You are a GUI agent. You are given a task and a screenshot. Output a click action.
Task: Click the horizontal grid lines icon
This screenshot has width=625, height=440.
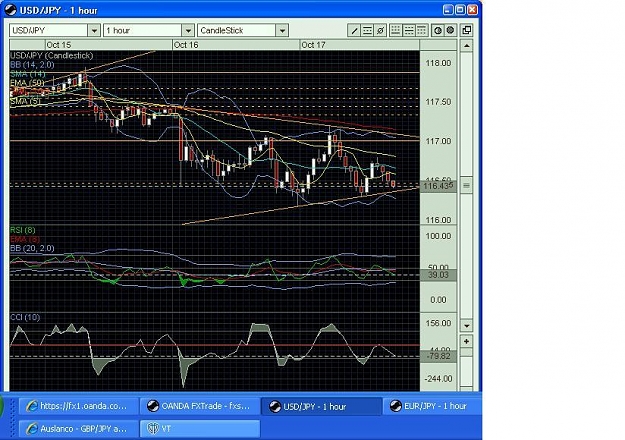tap(409, 30)
